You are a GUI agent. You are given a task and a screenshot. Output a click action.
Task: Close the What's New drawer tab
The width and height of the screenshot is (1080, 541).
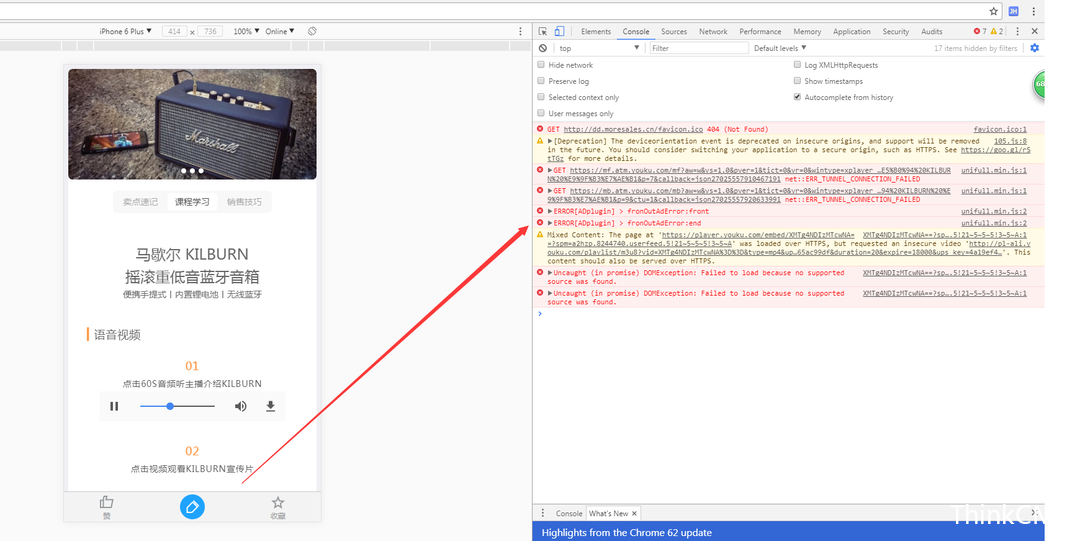coord(634,513)
